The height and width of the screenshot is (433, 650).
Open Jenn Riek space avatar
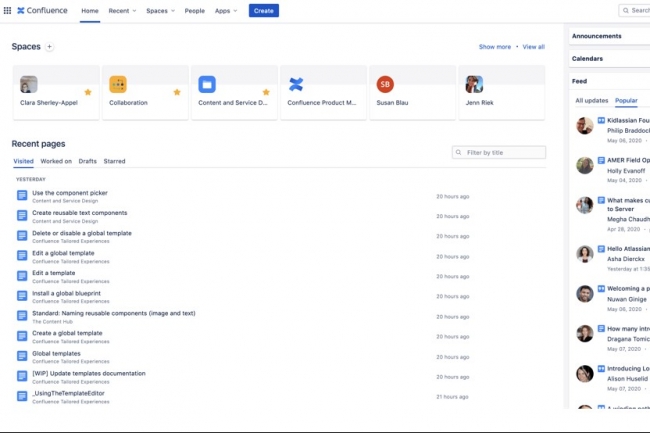(x=474, y=85)
